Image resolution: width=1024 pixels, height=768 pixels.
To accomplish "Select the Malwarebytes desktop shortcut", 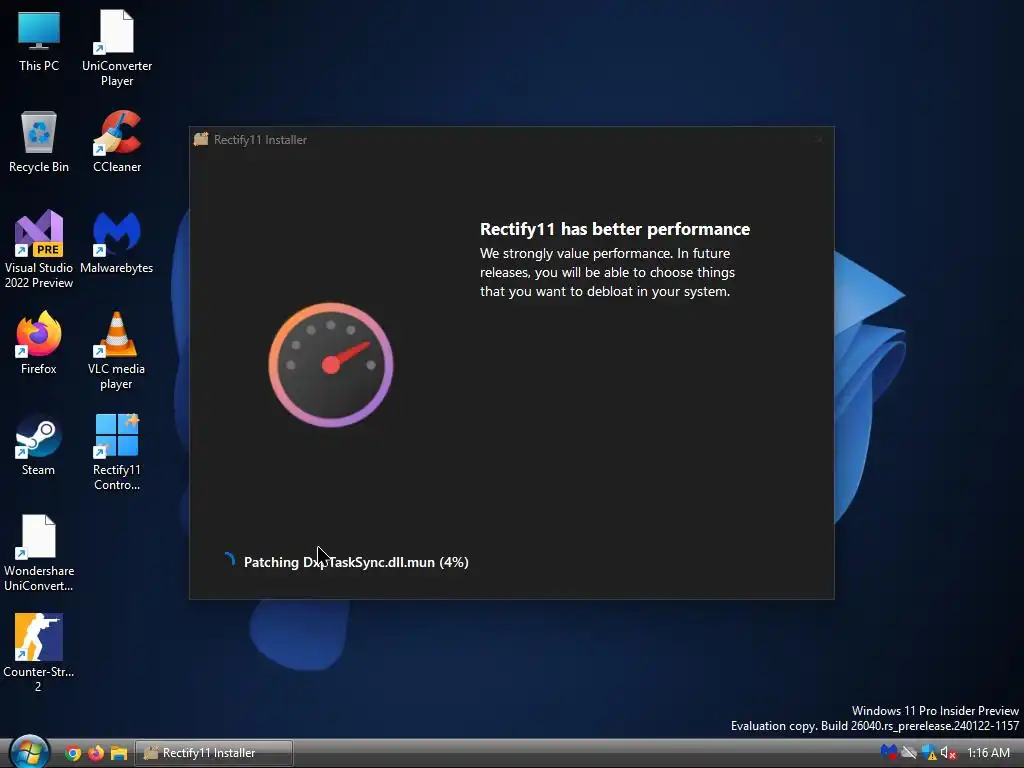I will pos(117,242).
